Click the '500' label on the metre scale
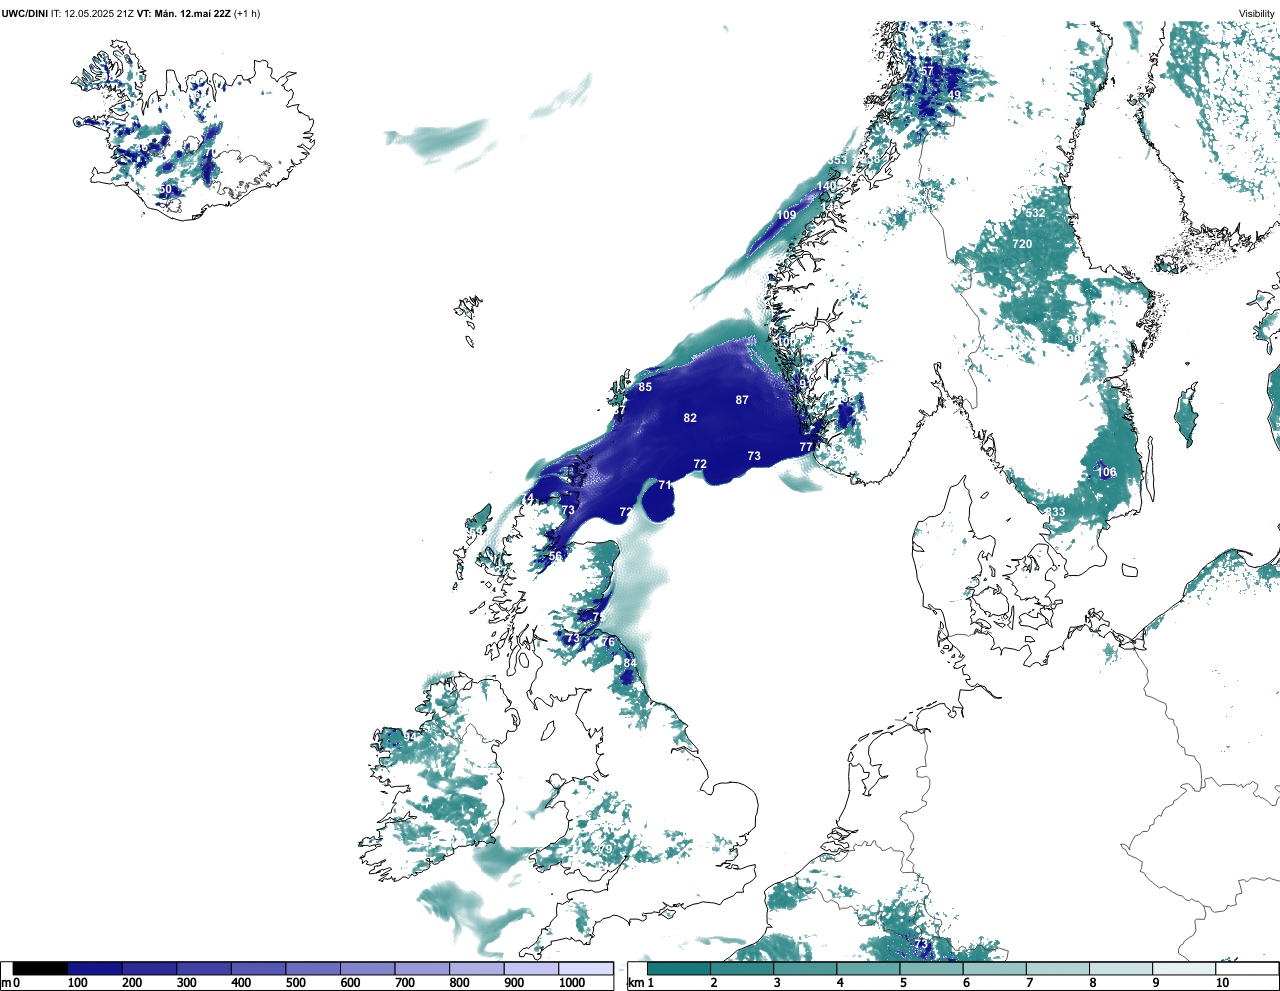The image size is (1280, 991). [x=295, y=983]
